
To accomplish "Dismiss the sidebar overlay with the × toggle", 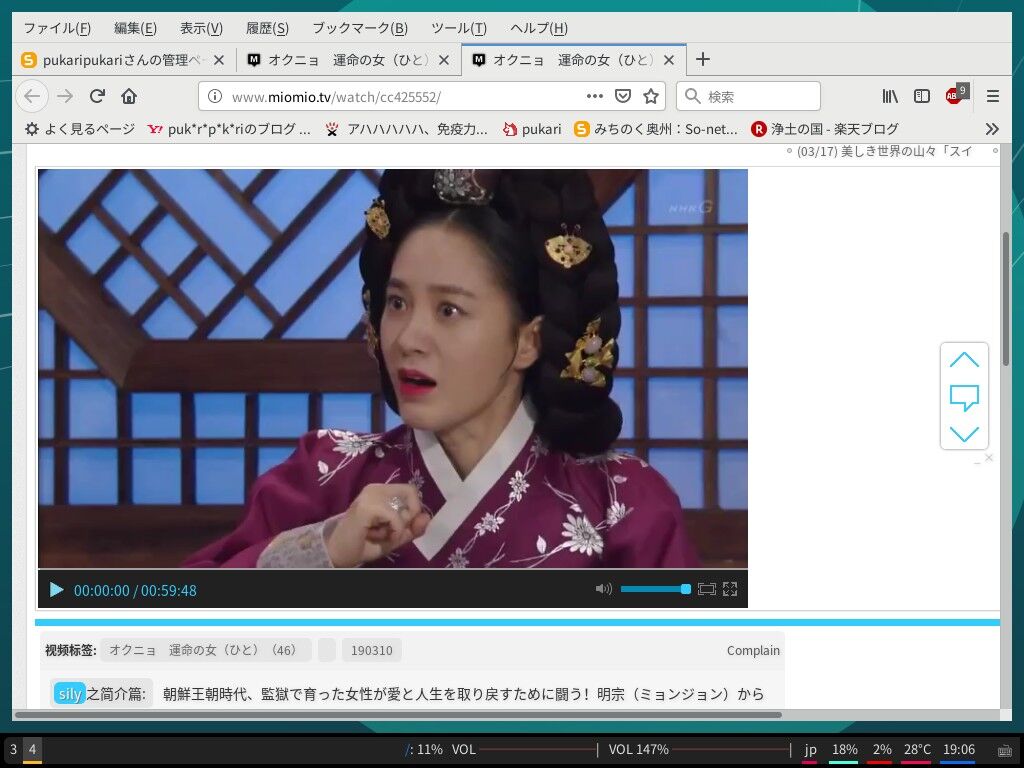I will (x=988, y=457).
